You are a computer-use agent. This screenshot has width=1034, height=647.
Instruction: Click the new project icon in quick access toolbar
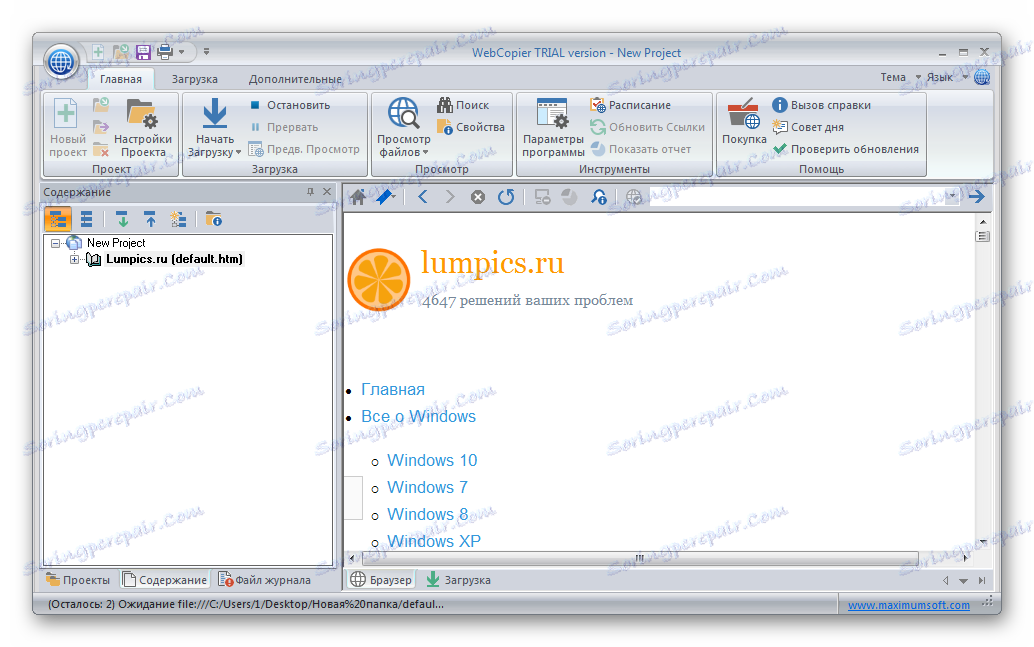click(x=98, y=51)
